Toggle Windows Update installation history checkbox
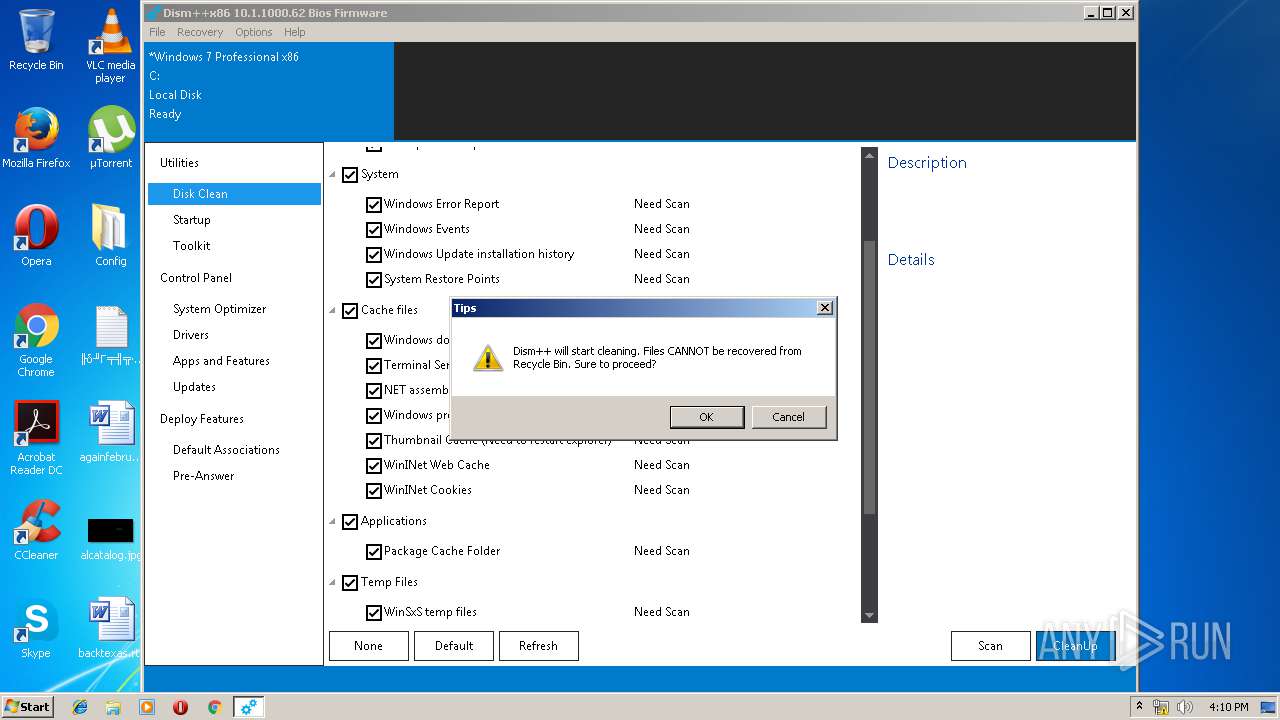This screenshot has width=1280, height=720. 374,255
